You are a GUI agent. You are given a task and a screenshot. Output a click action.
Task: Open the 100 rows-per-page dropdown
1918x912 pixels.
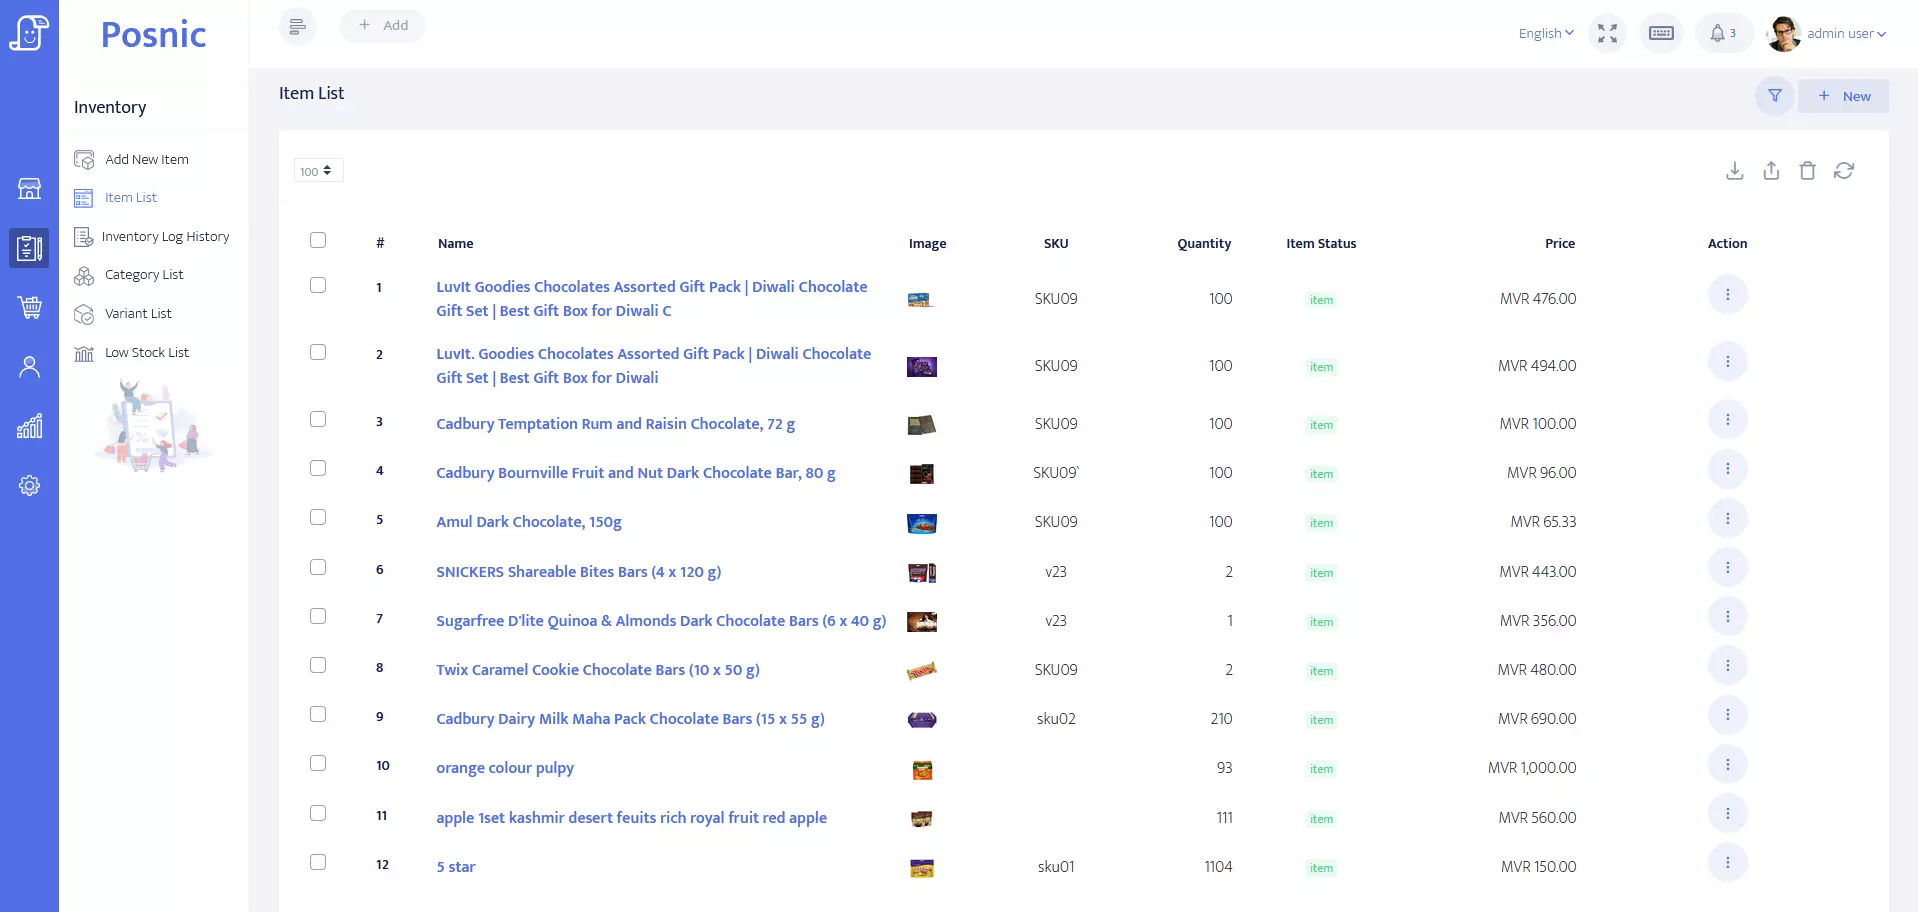[x=318, y=171]
